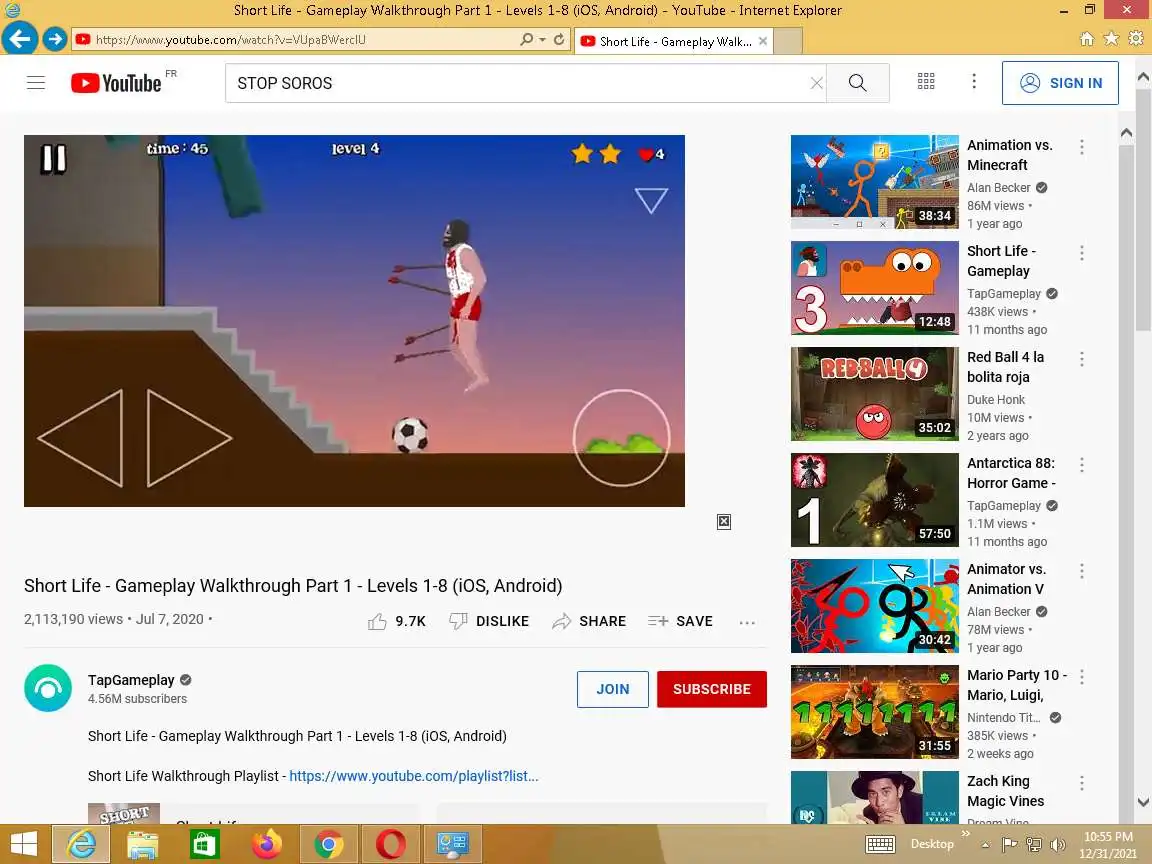The width and height of the screenshot is (1152, 864).
Task: Refresh the page in Internet Explorer
Action: (559, 39)
